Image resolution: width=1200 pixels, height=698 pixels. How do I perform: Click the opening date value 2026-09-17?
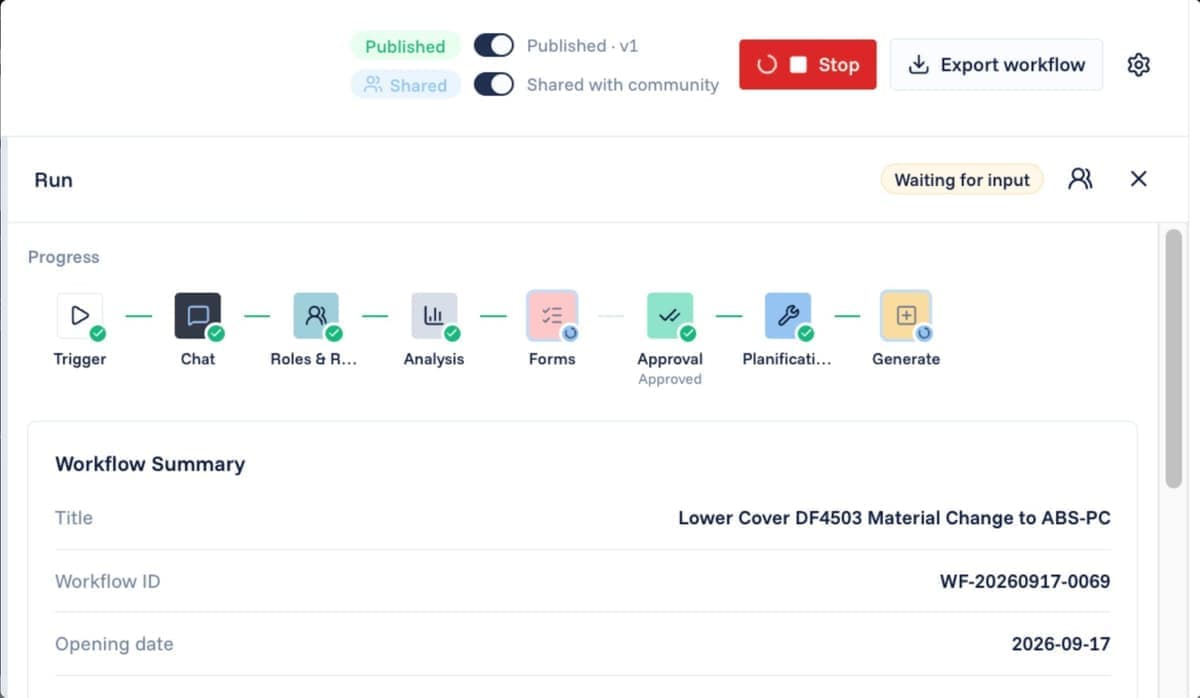[1061, 644]
